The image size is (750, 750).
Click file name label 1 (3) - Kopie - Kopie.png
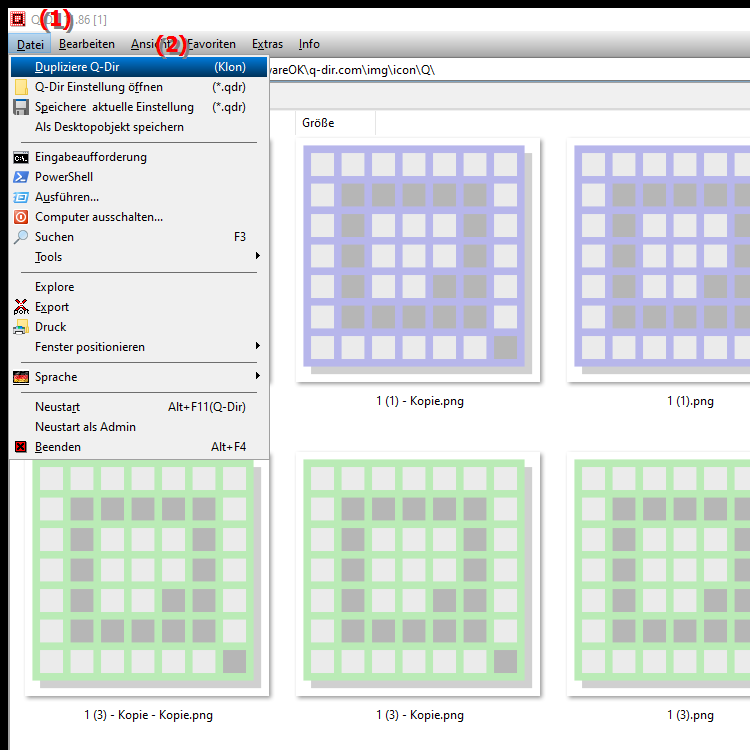[x=149, y=715]
